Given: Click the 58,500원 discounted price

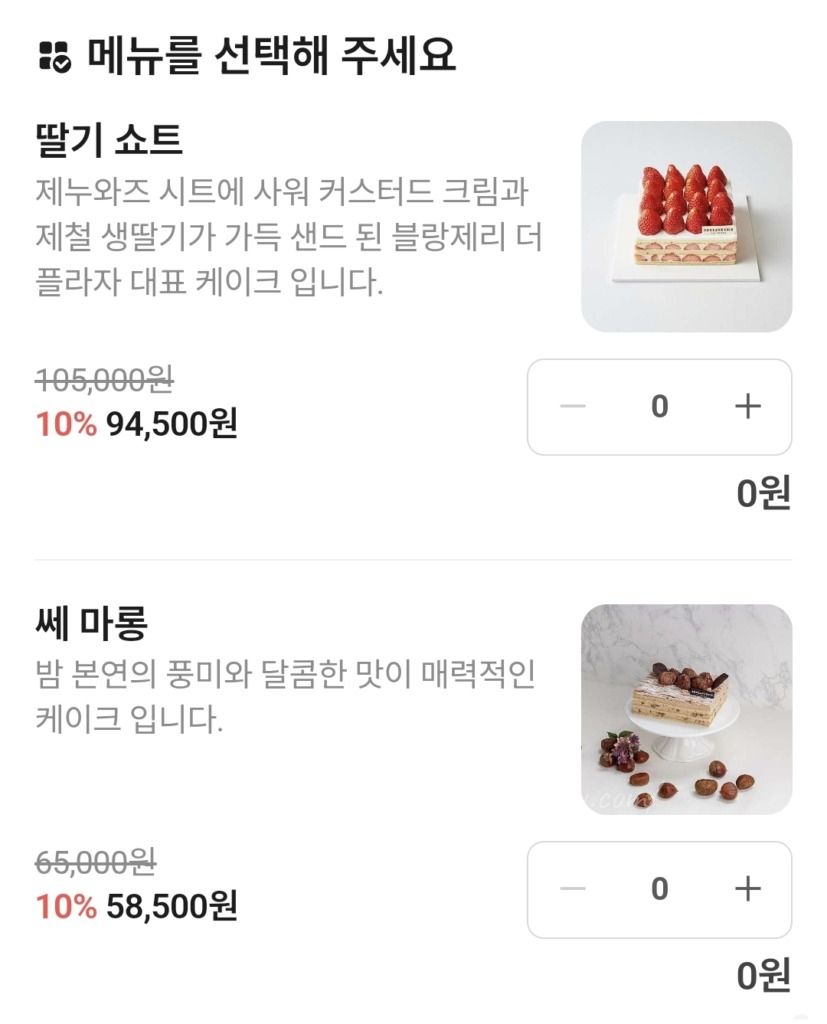Looking at the screenshot, I should pyautogui.click(x=171, y=907).
